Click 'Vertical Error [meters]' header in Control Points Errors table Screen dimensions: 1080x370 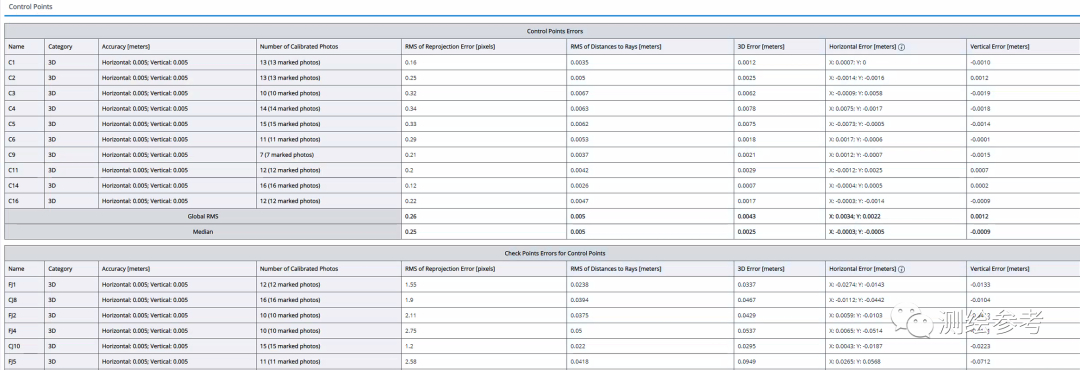coord(999,47)
